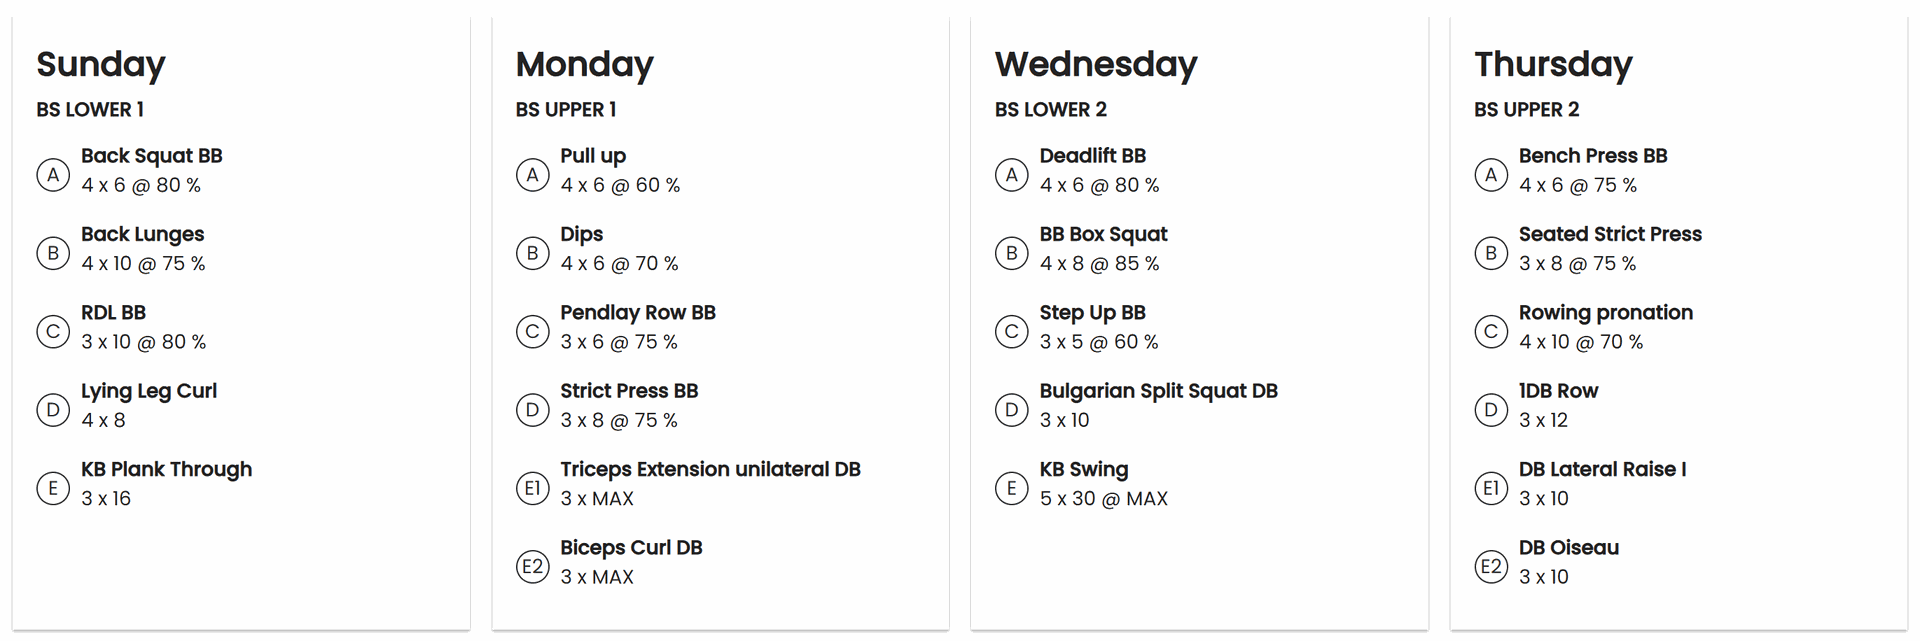The height and width of the screenshot is (641, 1920).
Task: Select the circled C icon for Step Up BB
Action: click(x=1011, y=332)
